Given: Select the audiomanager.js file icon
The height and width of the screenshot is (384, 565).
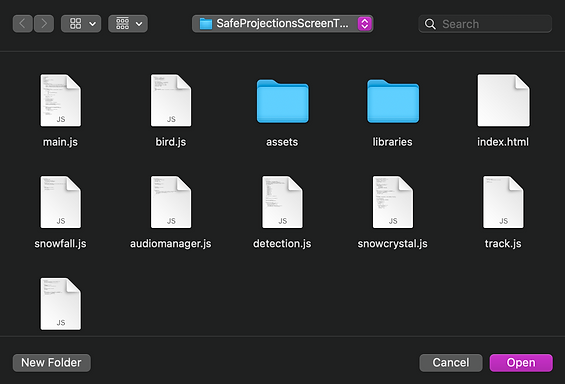Looking at the screenshot, I should pos(171,202).
